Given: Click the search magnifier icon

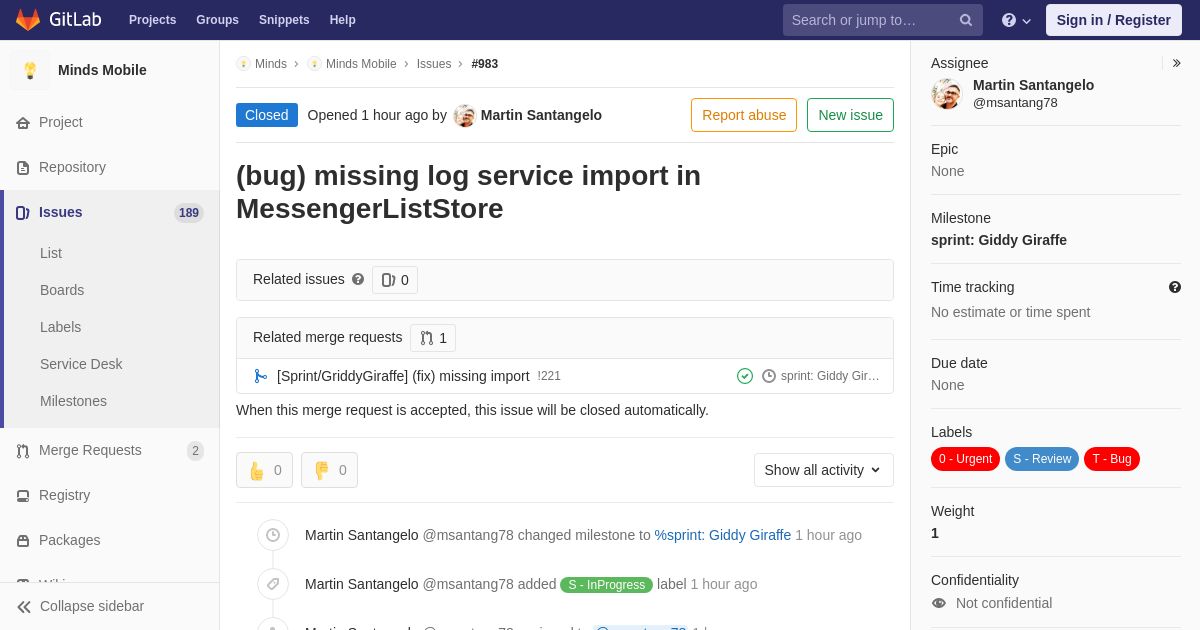Looking at the screenshot, I should (x=966, y=20).
